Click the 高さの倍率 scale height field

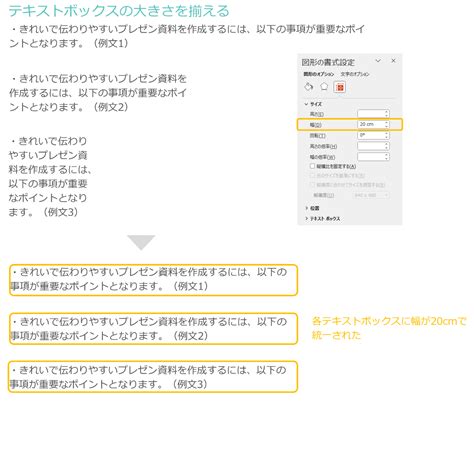[x=371, y=146]
